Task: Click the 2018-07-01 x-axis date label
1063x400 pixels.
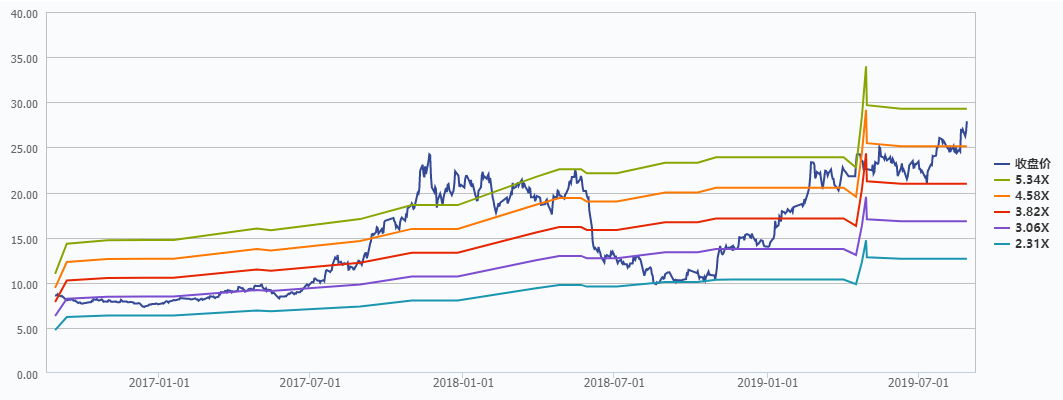Action: coord(615,383)
